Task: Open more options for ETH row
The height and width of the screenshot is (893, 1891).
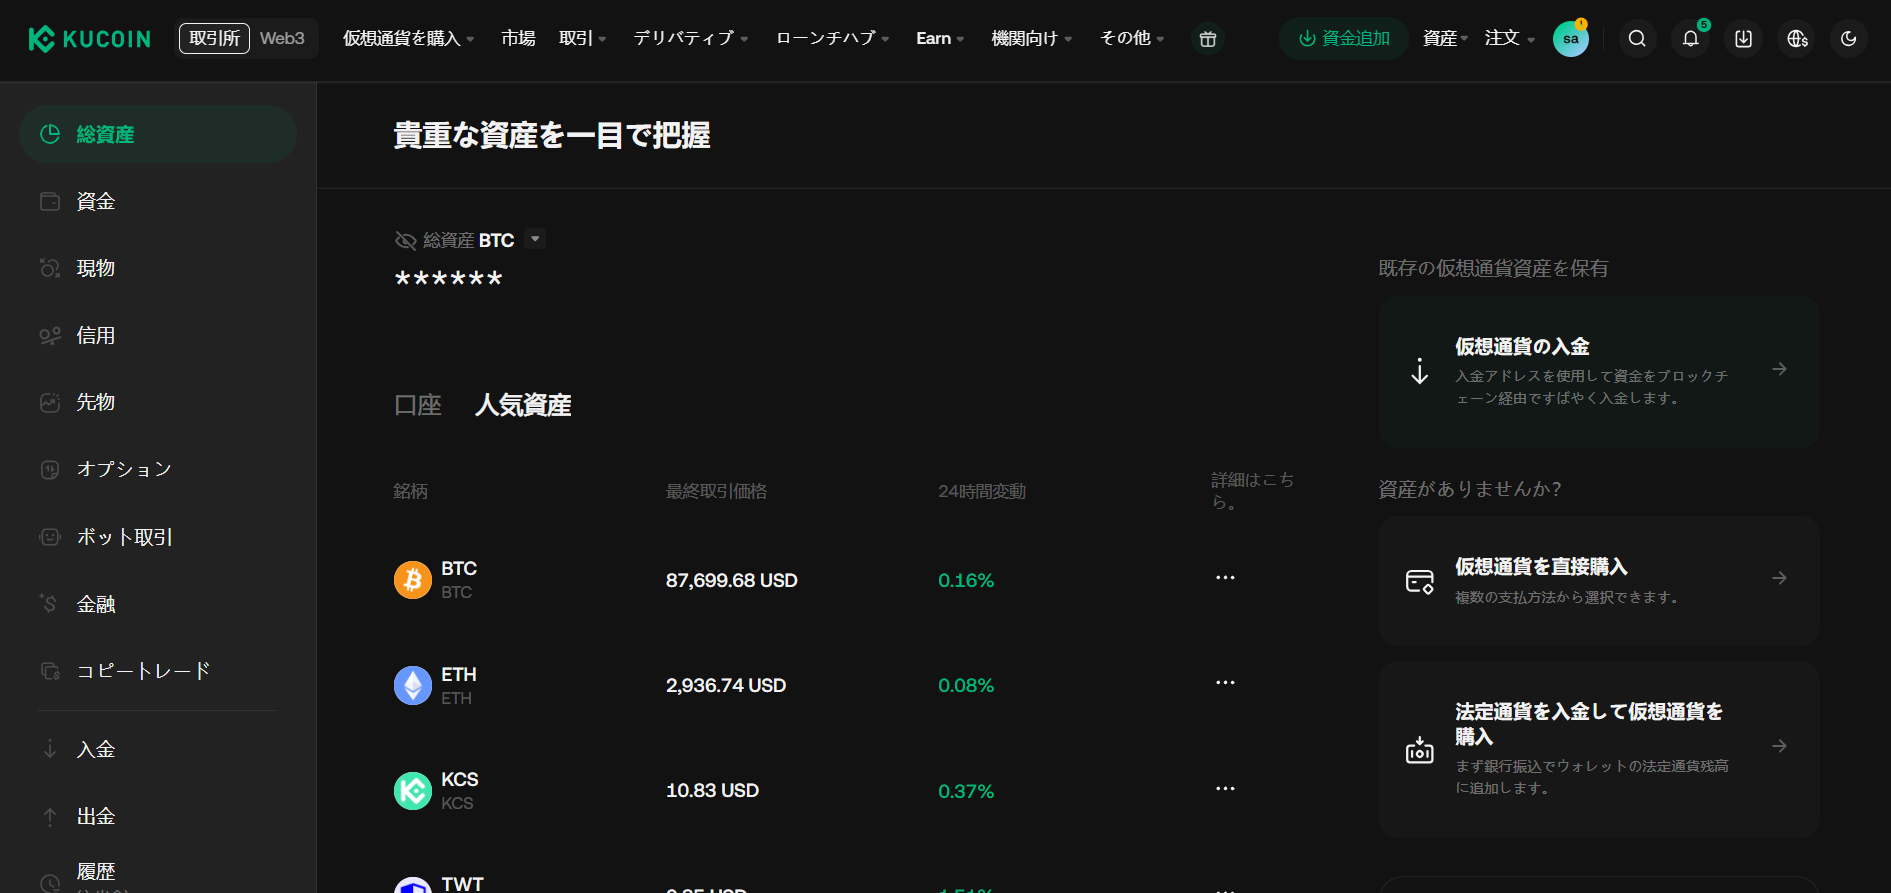Action: tap(1225, 683)
